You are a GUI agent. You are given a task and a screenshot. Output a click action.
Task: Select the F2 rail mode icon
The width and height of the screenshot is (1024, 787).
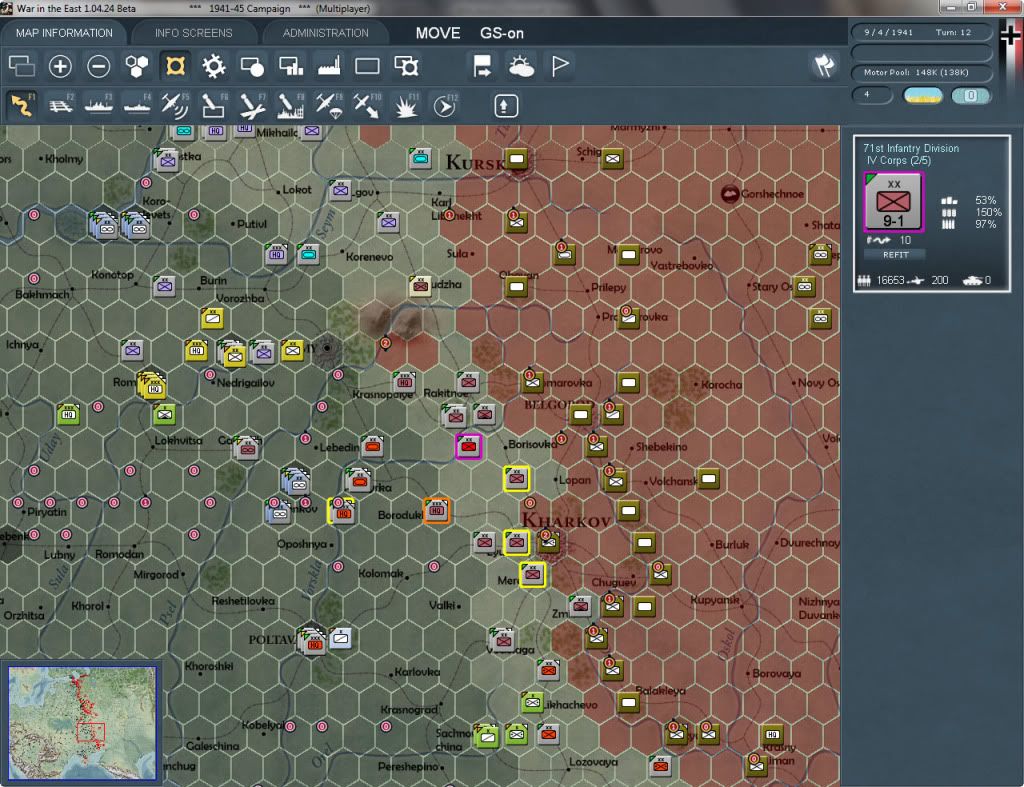click(61, 105)
